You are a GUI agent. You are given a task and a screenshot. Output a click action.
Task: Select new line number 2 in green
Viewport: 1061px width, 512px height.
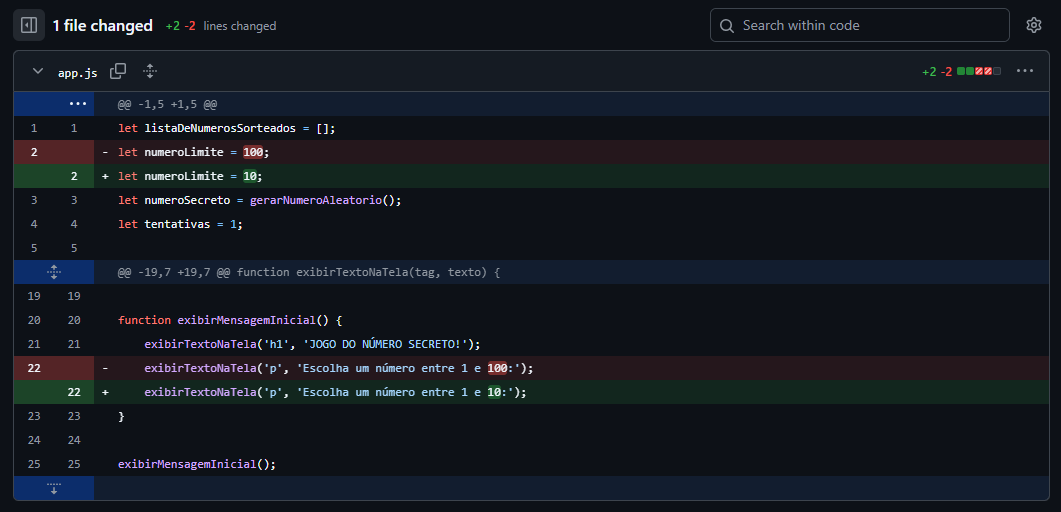click(x=74, y=176)
